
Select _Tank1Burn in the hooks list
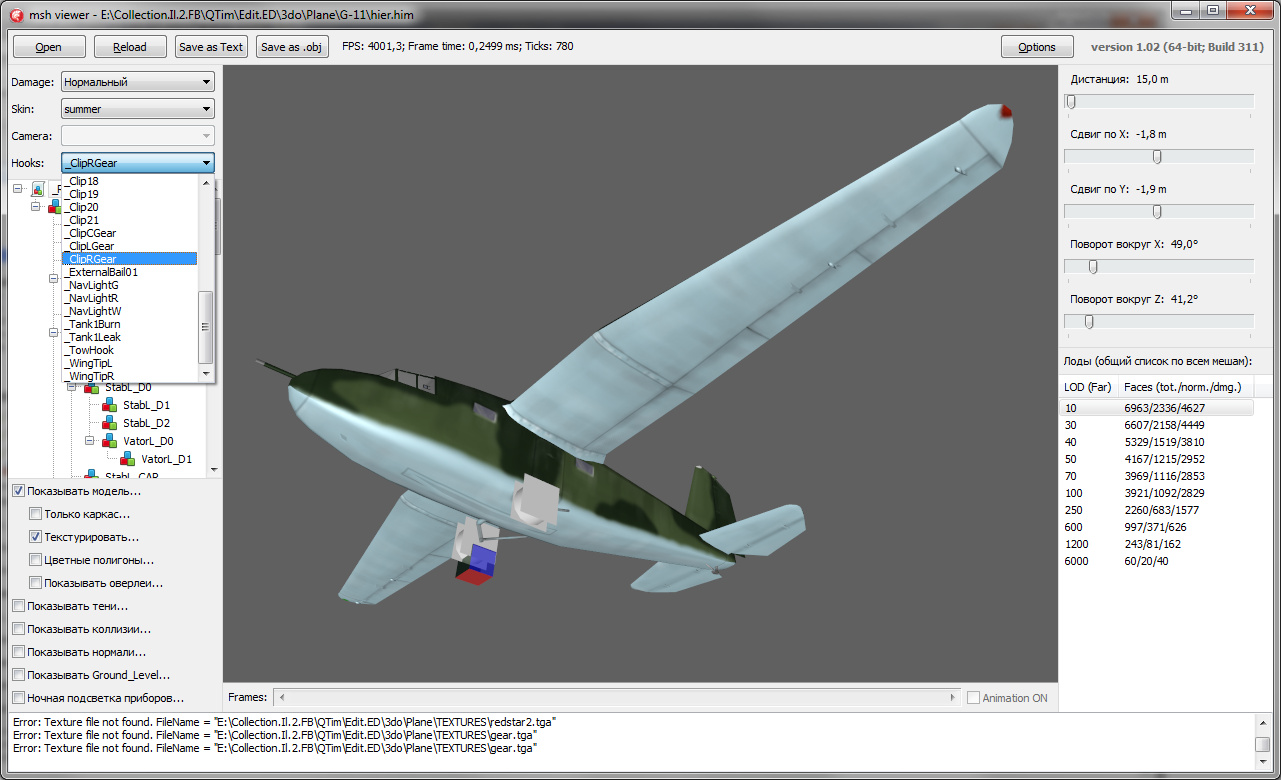tap(130, 324)
